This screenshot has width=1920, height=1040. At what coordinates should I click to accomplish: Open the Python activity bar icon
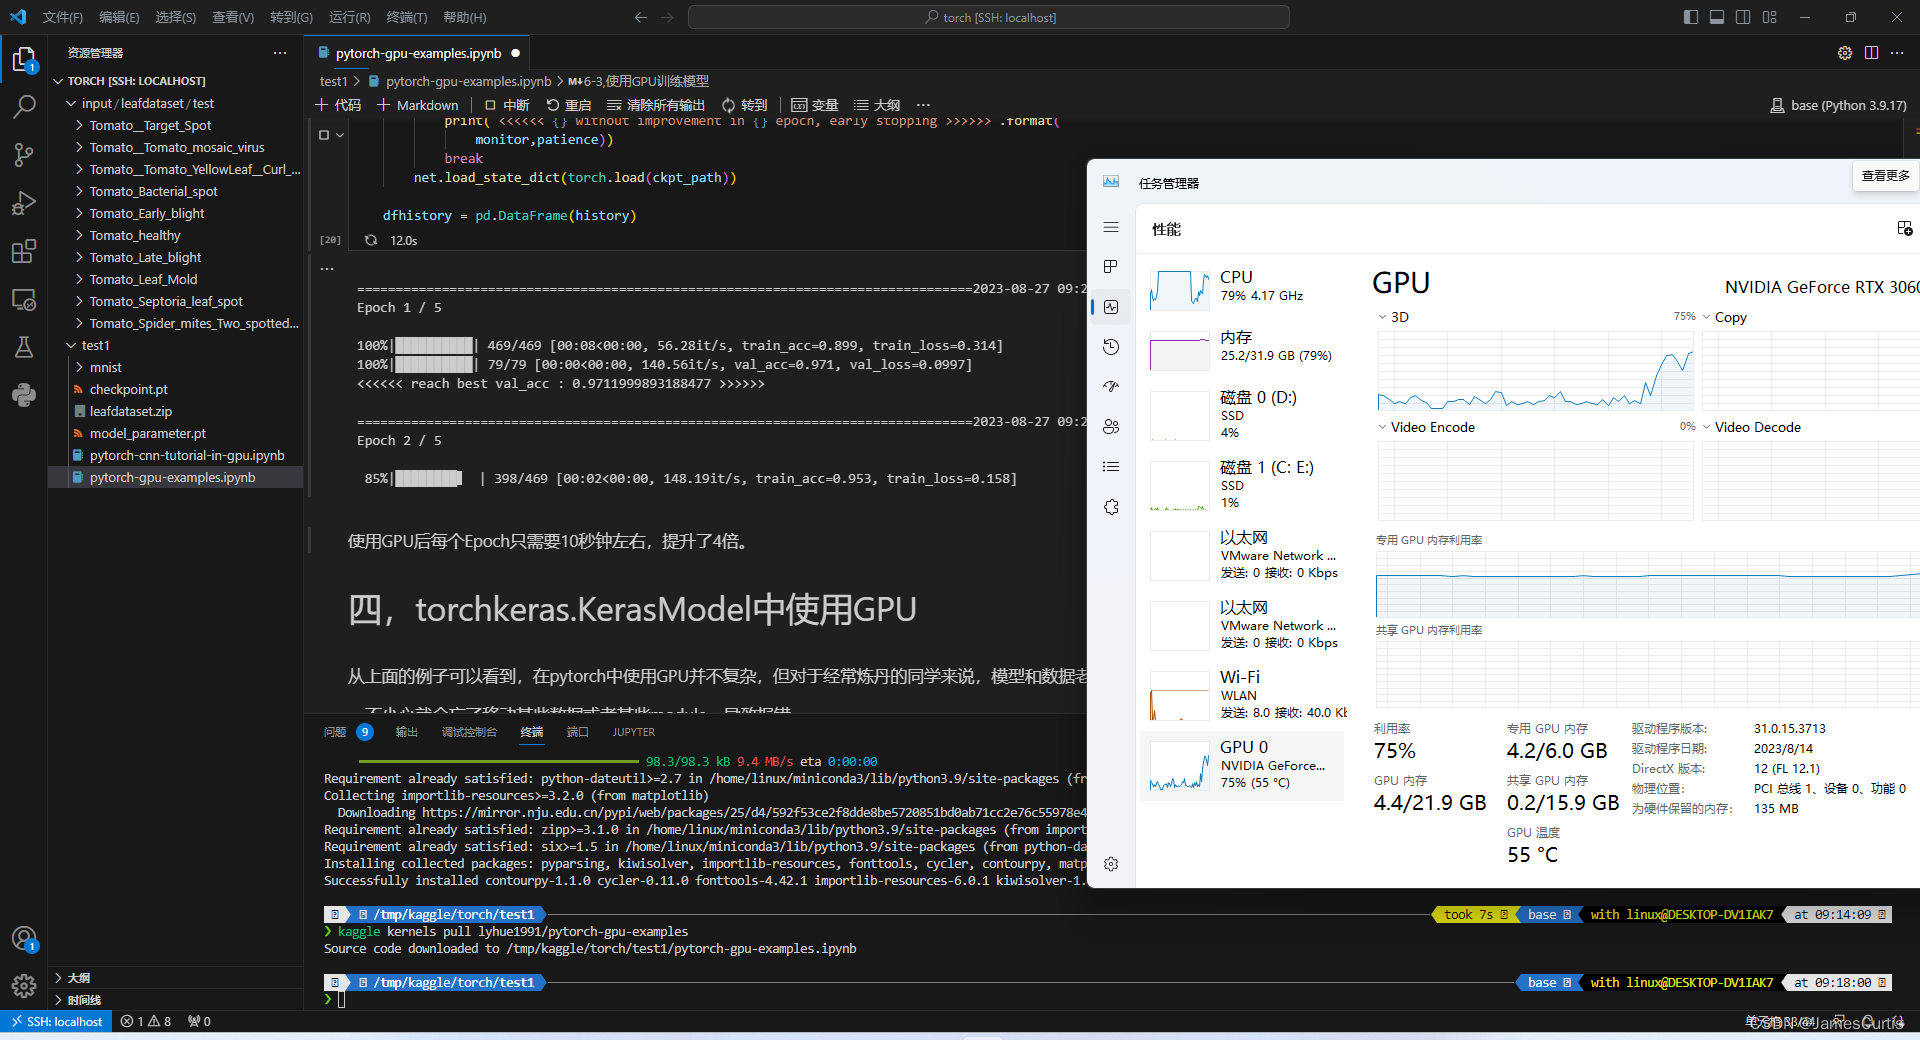[x=24, y=395]
